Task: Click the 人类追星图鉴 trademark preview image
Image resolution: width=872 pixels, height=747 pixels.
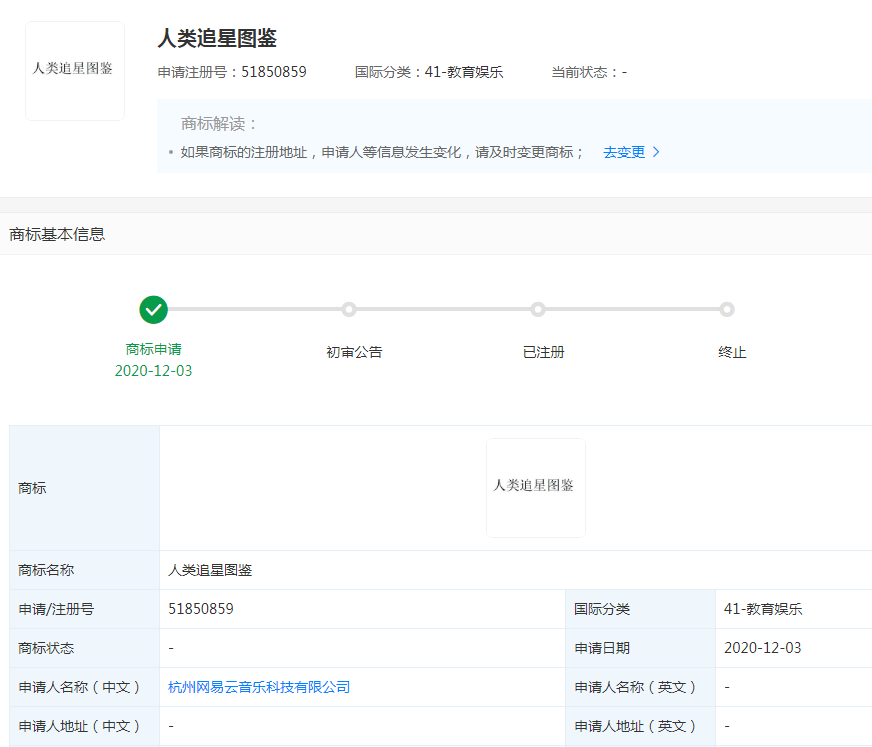Action: [536, 487]
